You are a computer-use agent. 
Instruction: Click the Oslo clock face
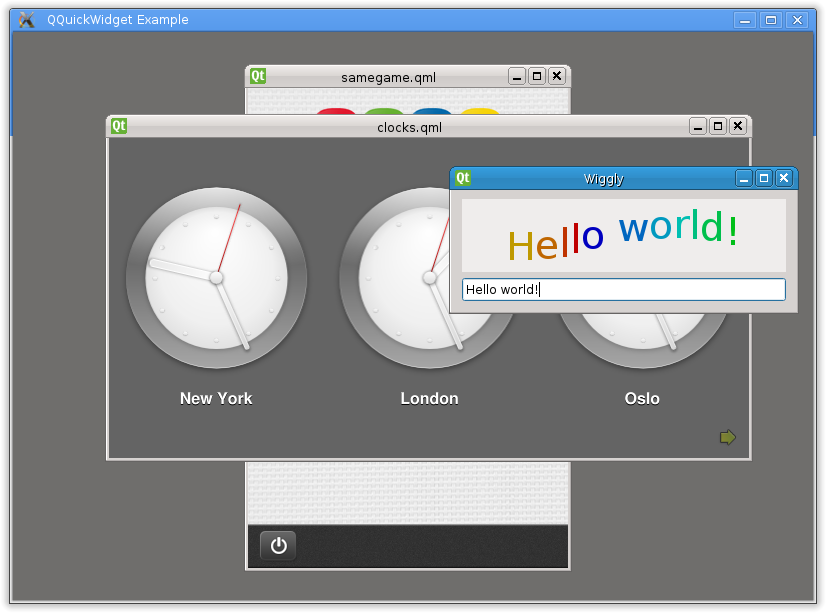642,340
